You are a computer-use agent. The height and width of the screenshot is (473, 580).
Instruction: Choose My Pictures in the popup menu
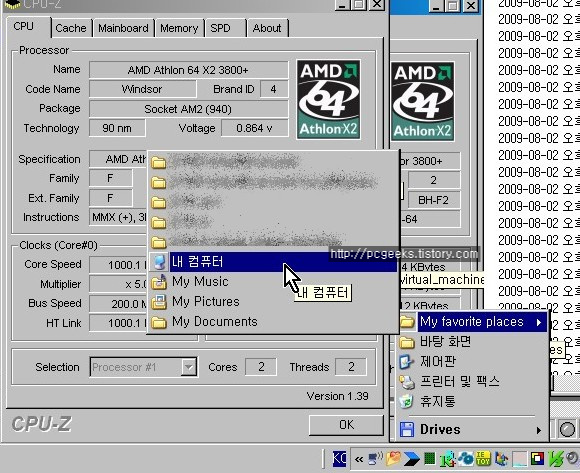(x=273, y=302)
